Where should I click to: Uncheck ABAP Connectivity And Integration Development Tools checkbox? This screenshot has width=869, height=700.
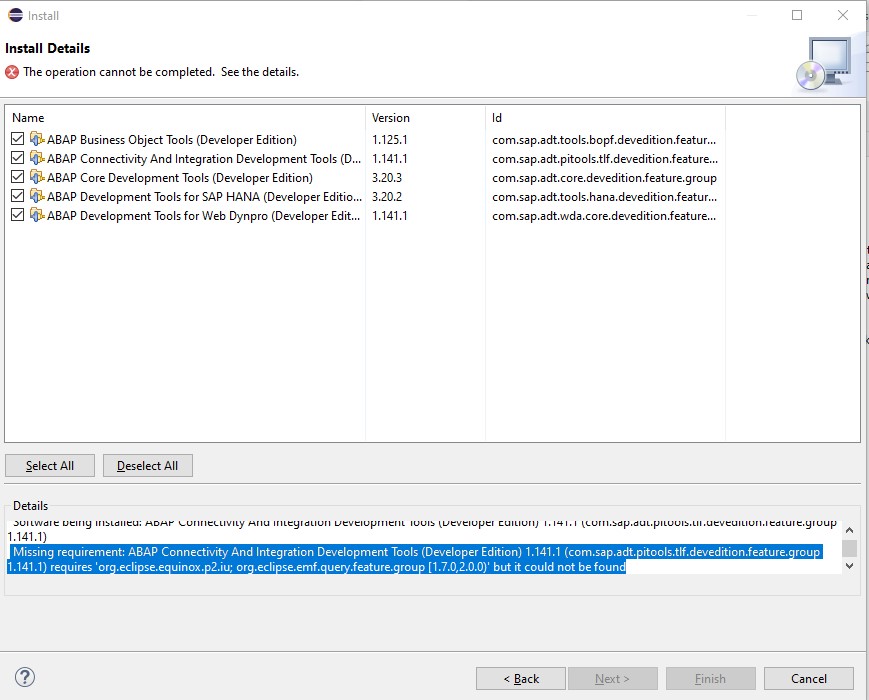click(18, 158)
